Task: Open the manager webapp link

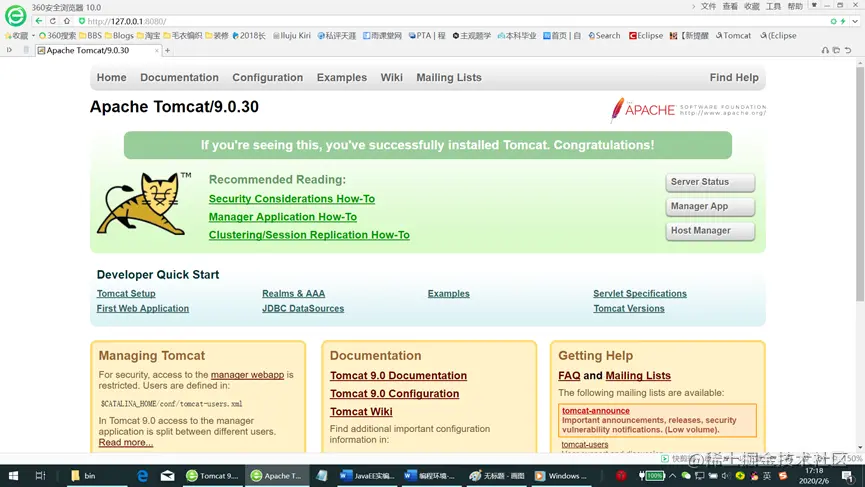Action: [x=247, y=374]
